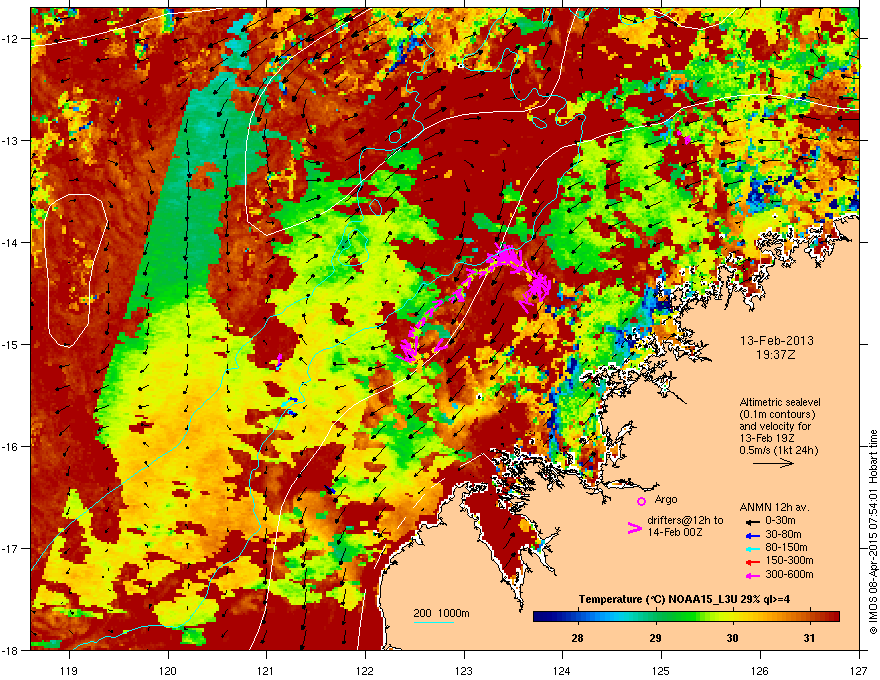Click the '19:37Z' time label
Image resolution: width=880 pixels, height=680 pixels.
pos(776,355)
